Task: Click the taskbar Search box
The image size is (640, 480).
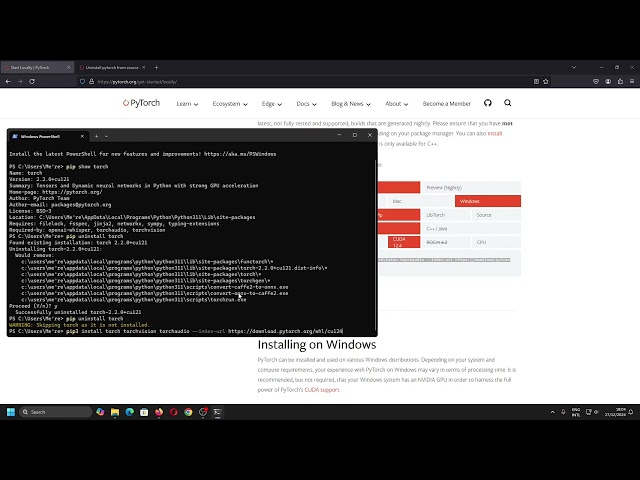Action: pos(56,412)
